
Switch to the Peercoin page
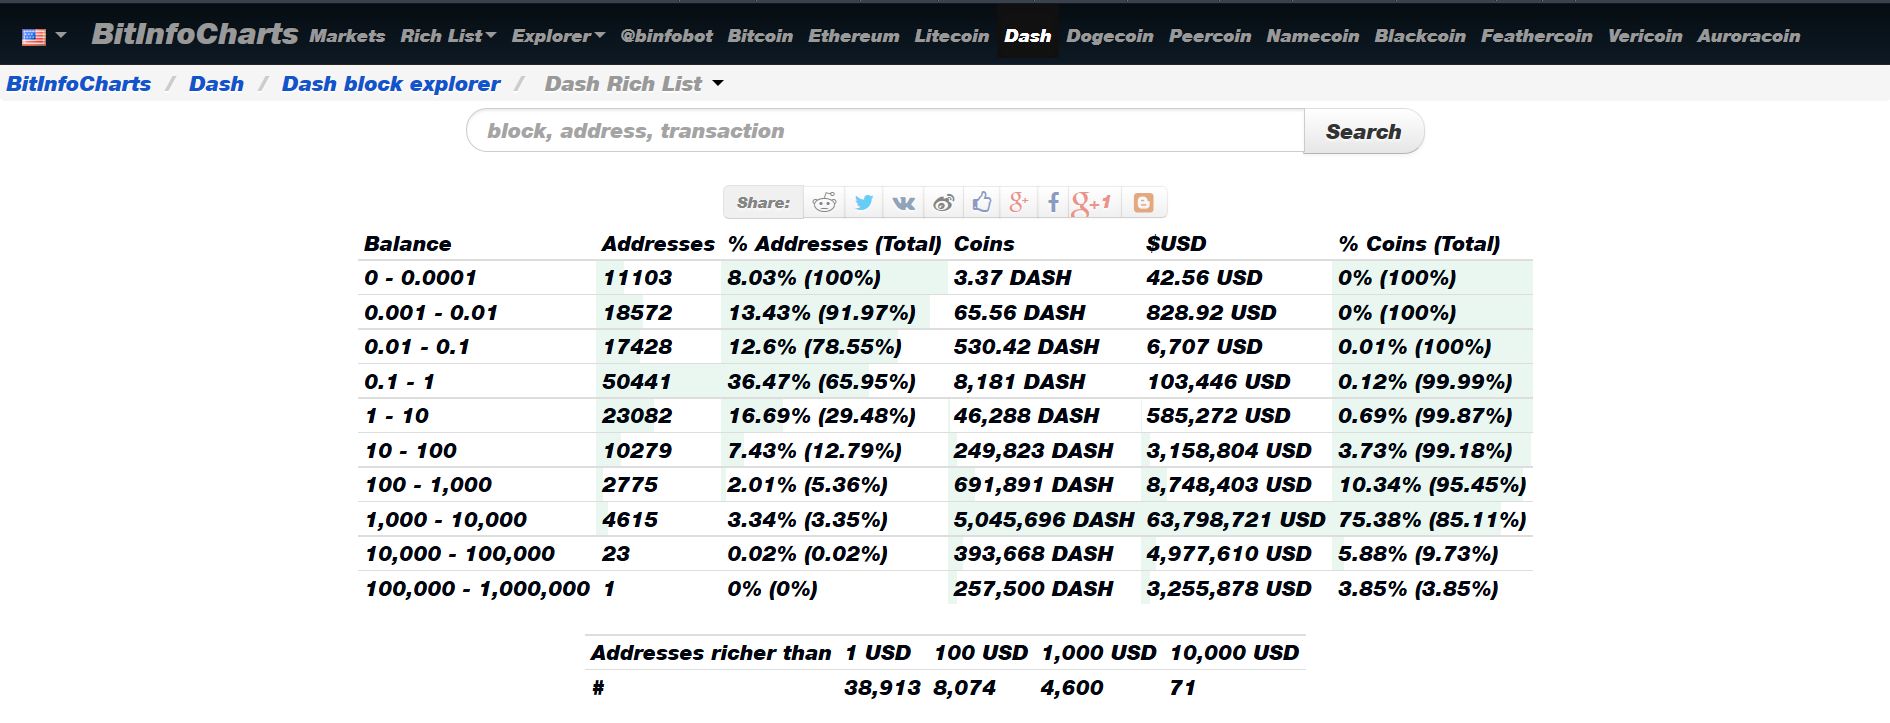pyautogui.click(x=1210, y=36)
